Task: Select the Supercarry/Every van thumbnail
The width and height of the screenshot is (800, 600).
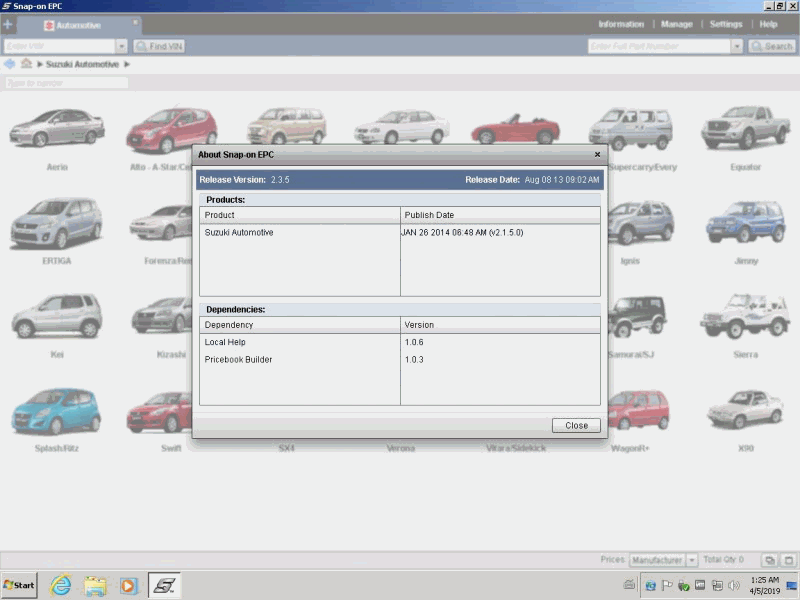Action: click(631, 128)
